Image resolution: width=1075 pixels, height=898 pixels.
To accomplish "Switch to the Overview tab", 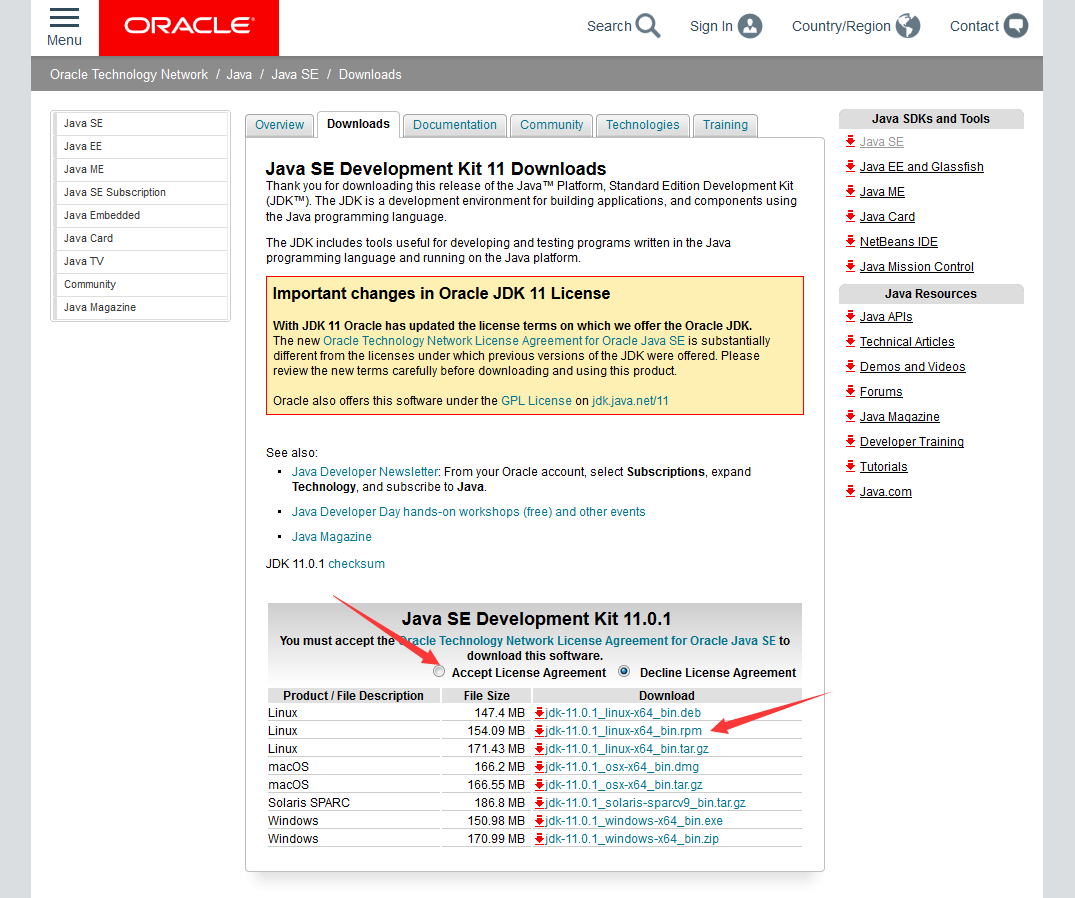I will click(279, 125).
